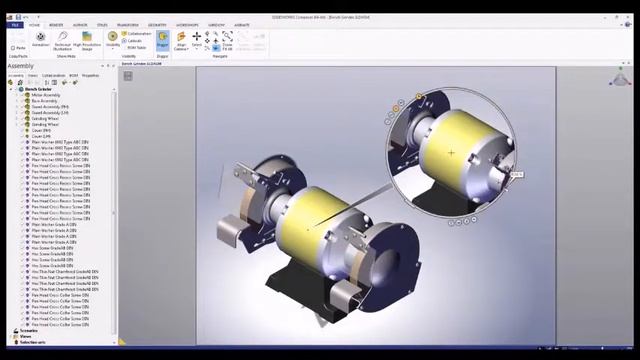Click the Visibility icon in the ribbon

tap(113, 36)
